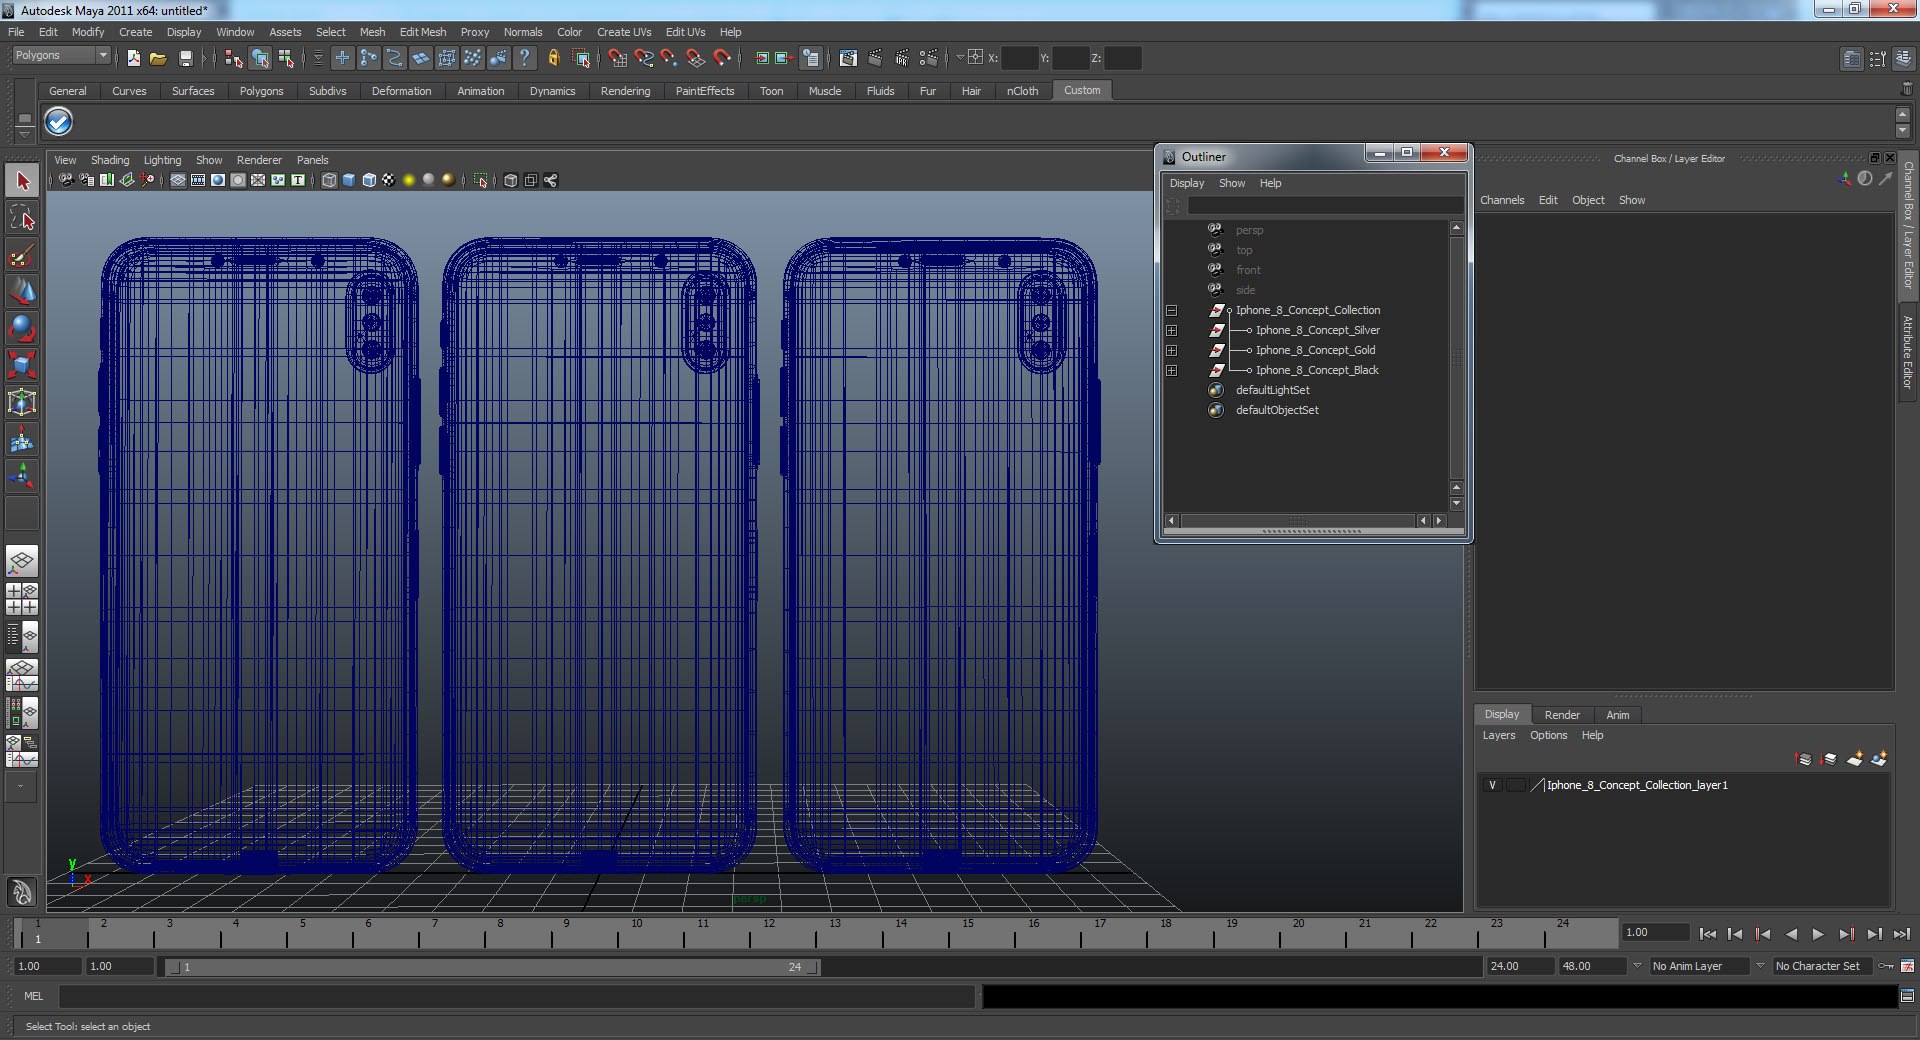Viewport: 1920px width, 1040px height.
Task: Open the No Character Set dropdown arrow
Action: [1760, 966]
